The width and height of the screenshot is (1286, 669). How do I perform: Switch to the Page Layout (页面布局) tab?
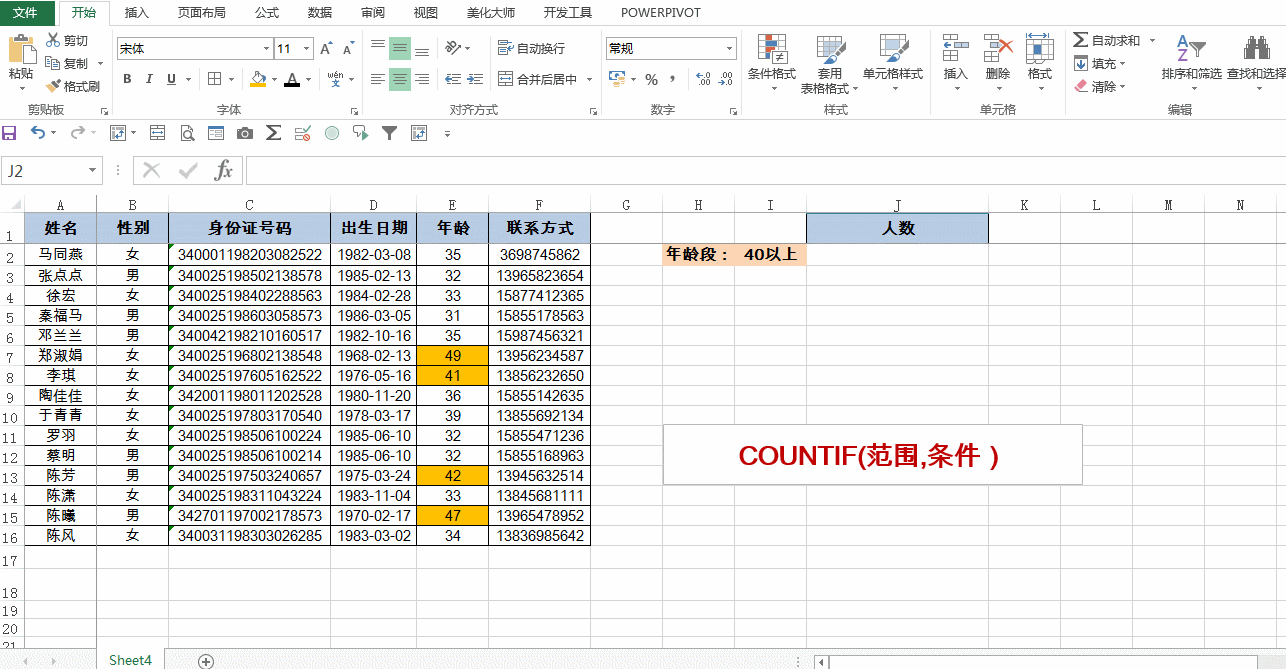click(x=201, y=13)
